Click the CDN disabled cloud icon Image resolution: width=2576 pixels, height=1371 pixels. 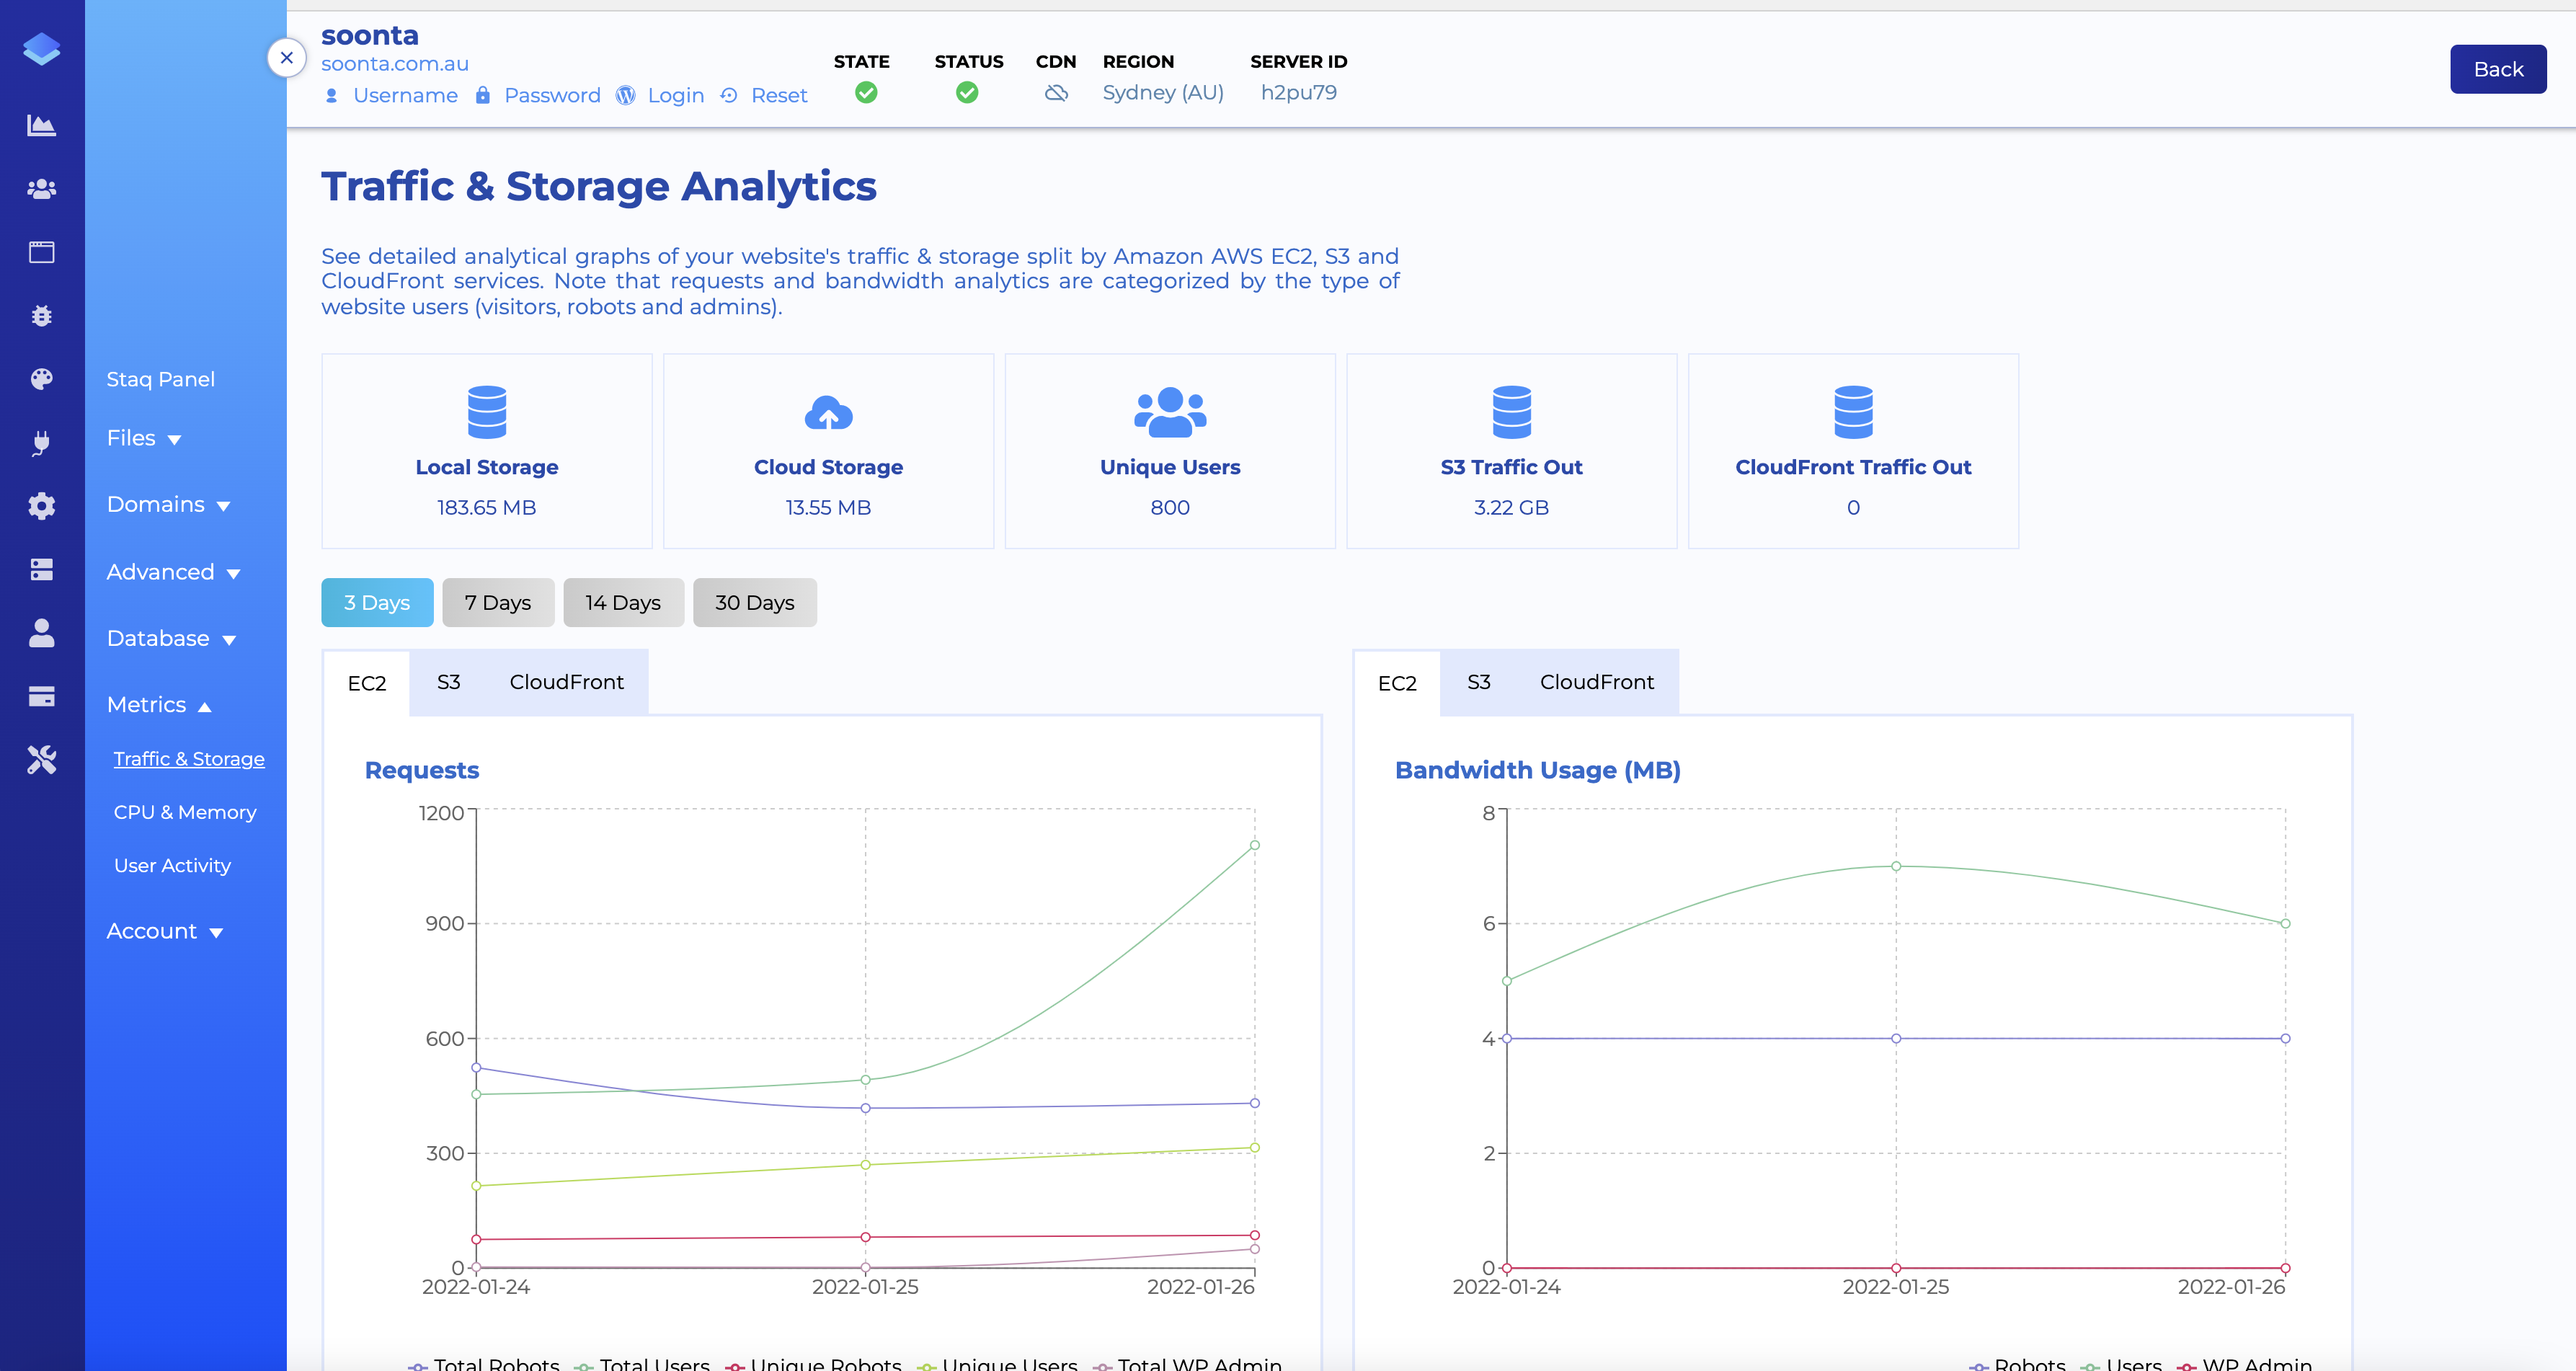[x=1056, y=93]
